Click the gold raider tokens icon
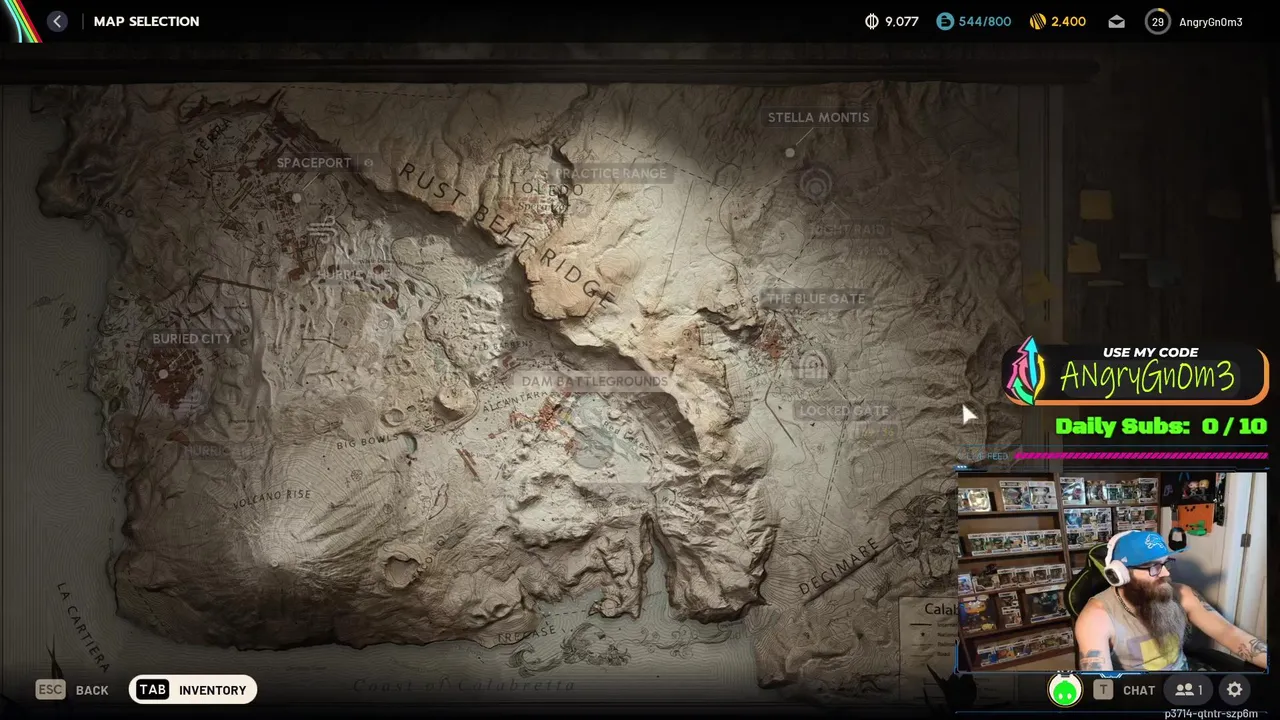Screen dimensions: 1280x720 [1037, 21]
